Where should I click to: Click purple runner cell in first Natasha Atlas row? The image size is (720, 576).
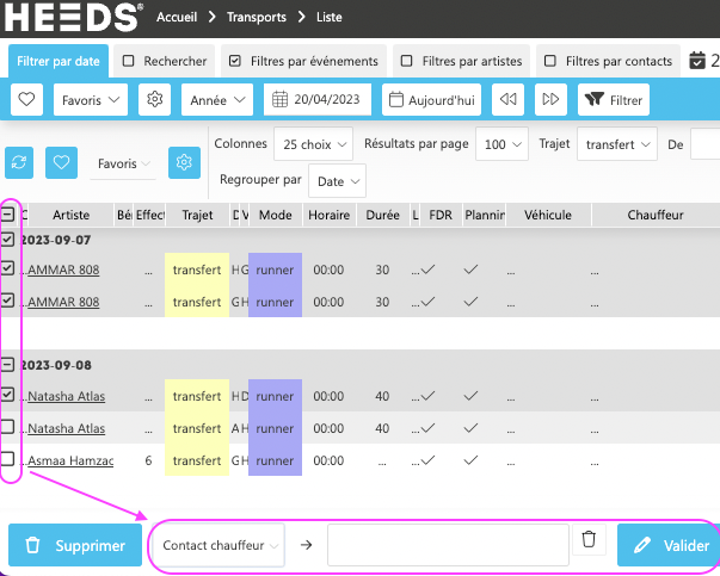275,396
